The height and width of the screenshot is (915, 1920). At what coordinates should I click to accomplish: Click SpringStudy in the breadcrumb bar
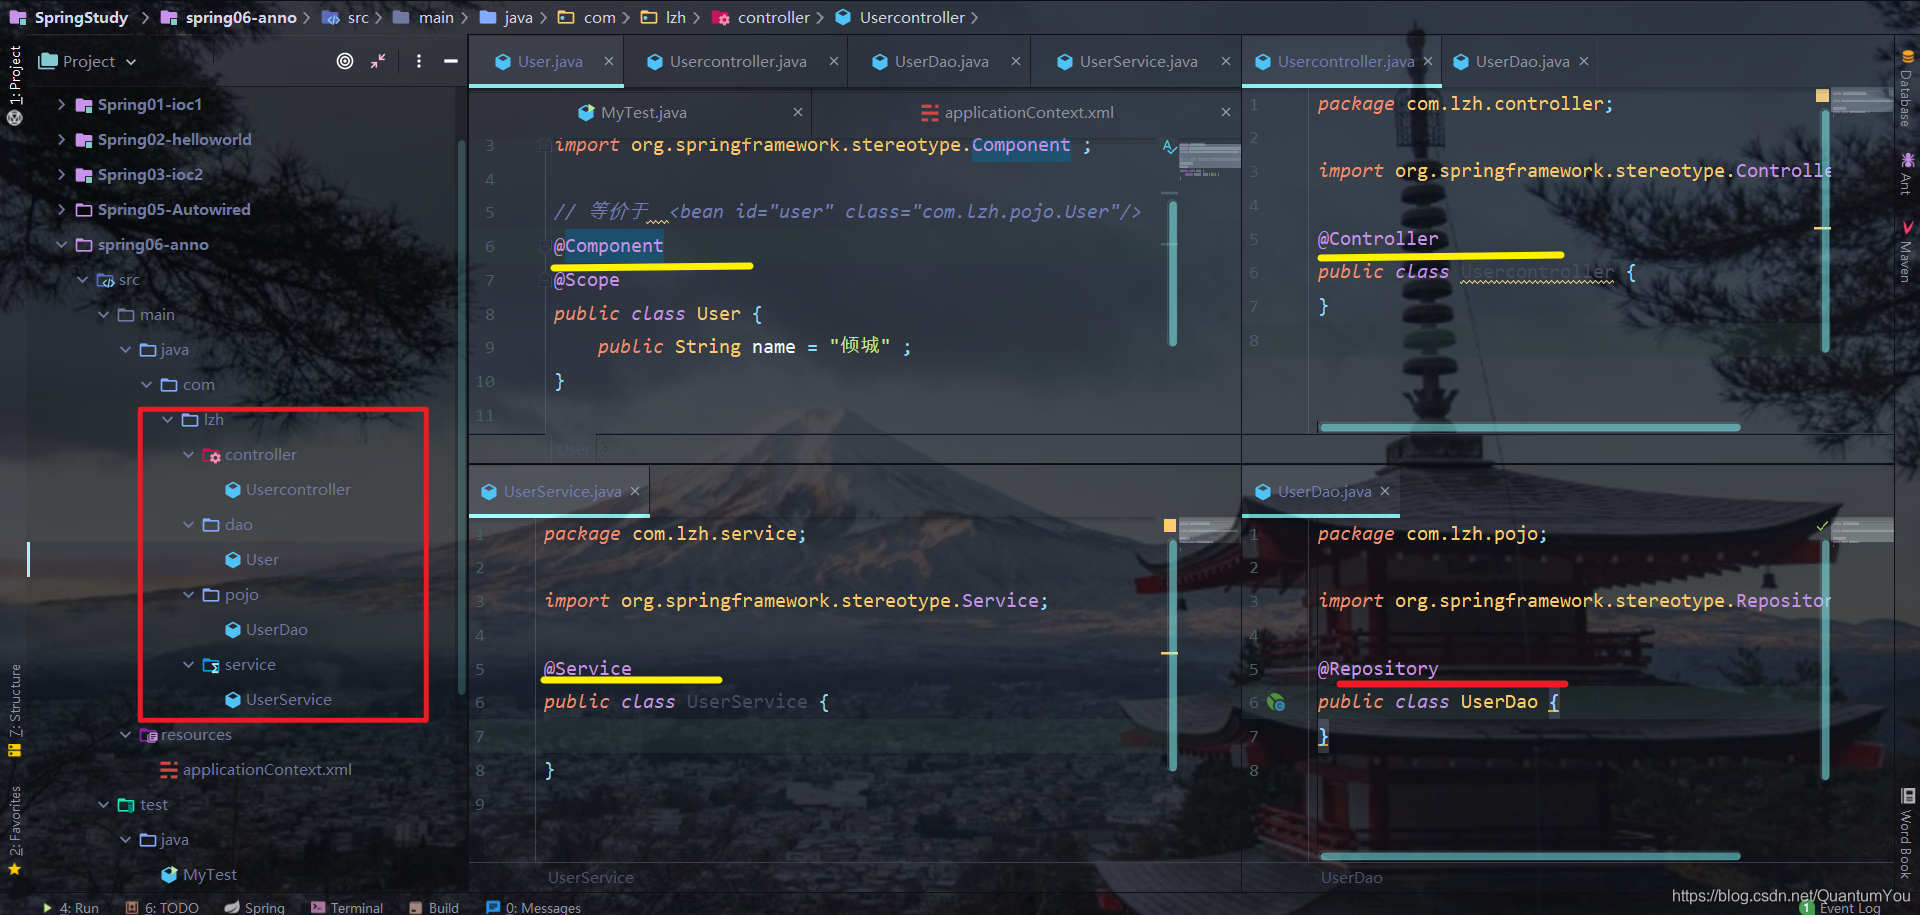[69, 17]
